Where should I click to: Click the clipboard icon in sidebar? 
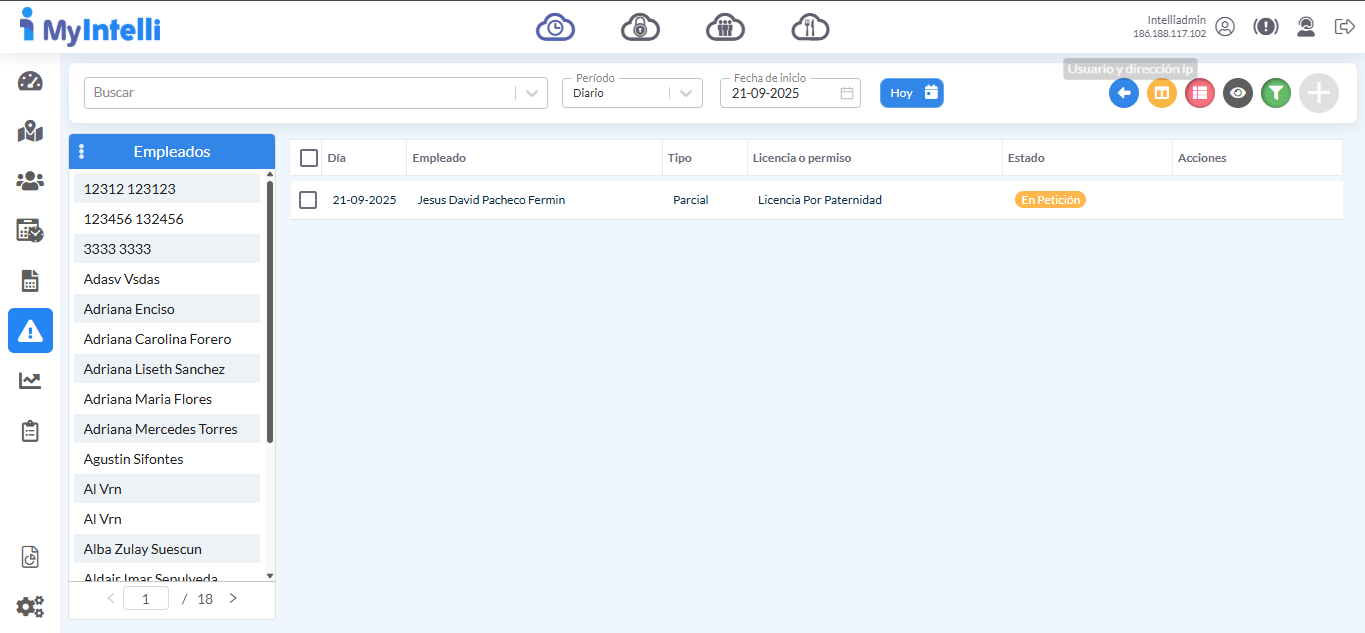(30, 431)
